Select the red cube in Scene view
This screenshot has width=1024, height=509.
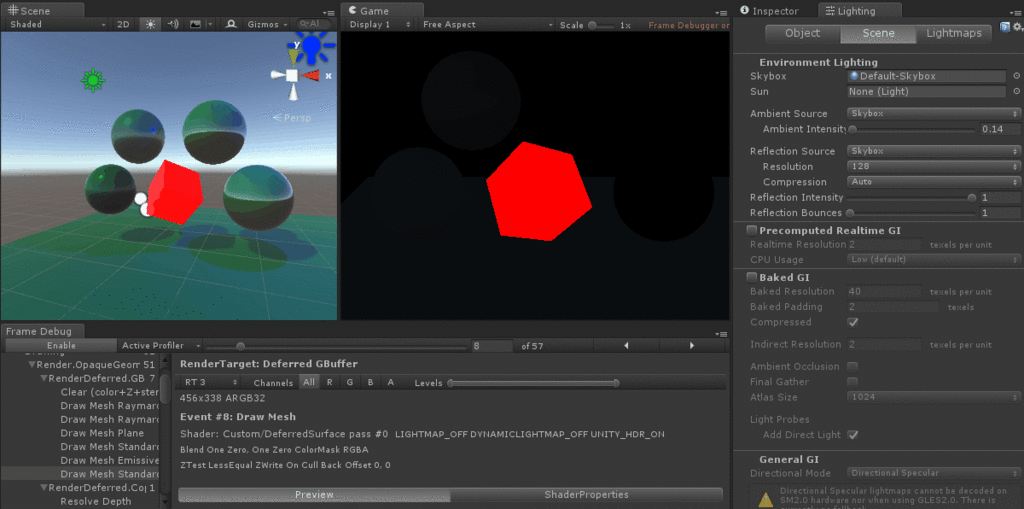point(173,191)
